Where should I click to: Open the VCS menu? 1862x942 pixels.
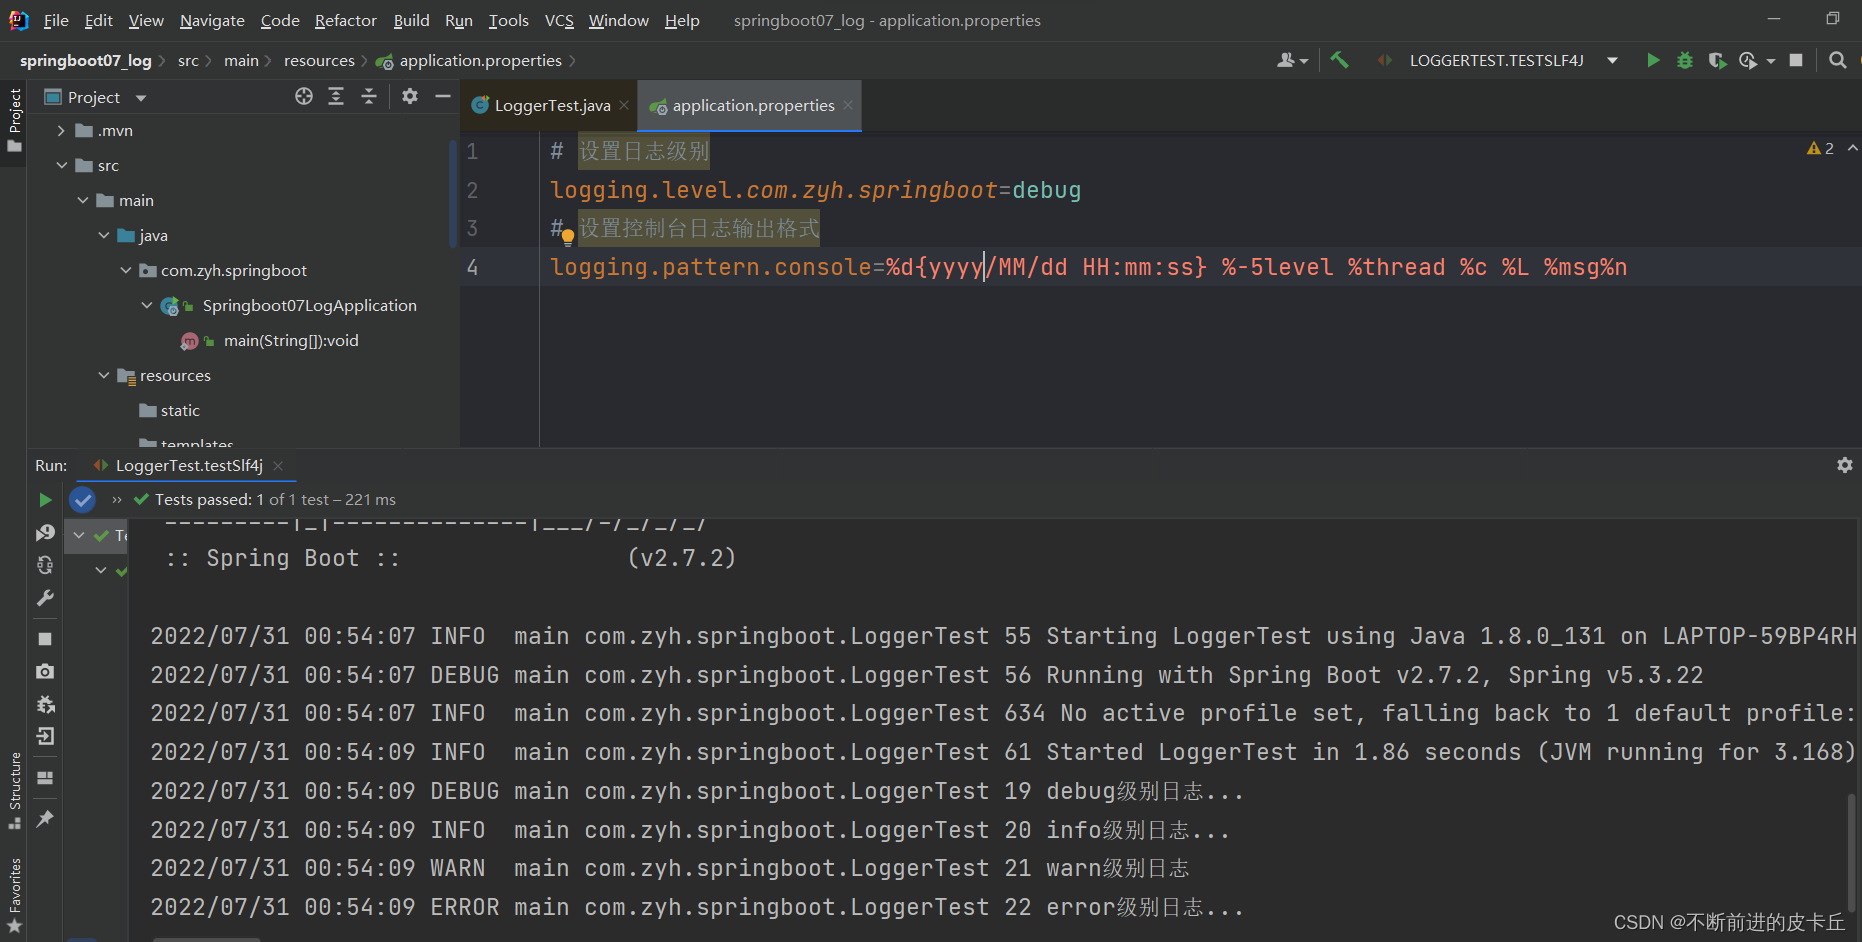coord(559,20)
